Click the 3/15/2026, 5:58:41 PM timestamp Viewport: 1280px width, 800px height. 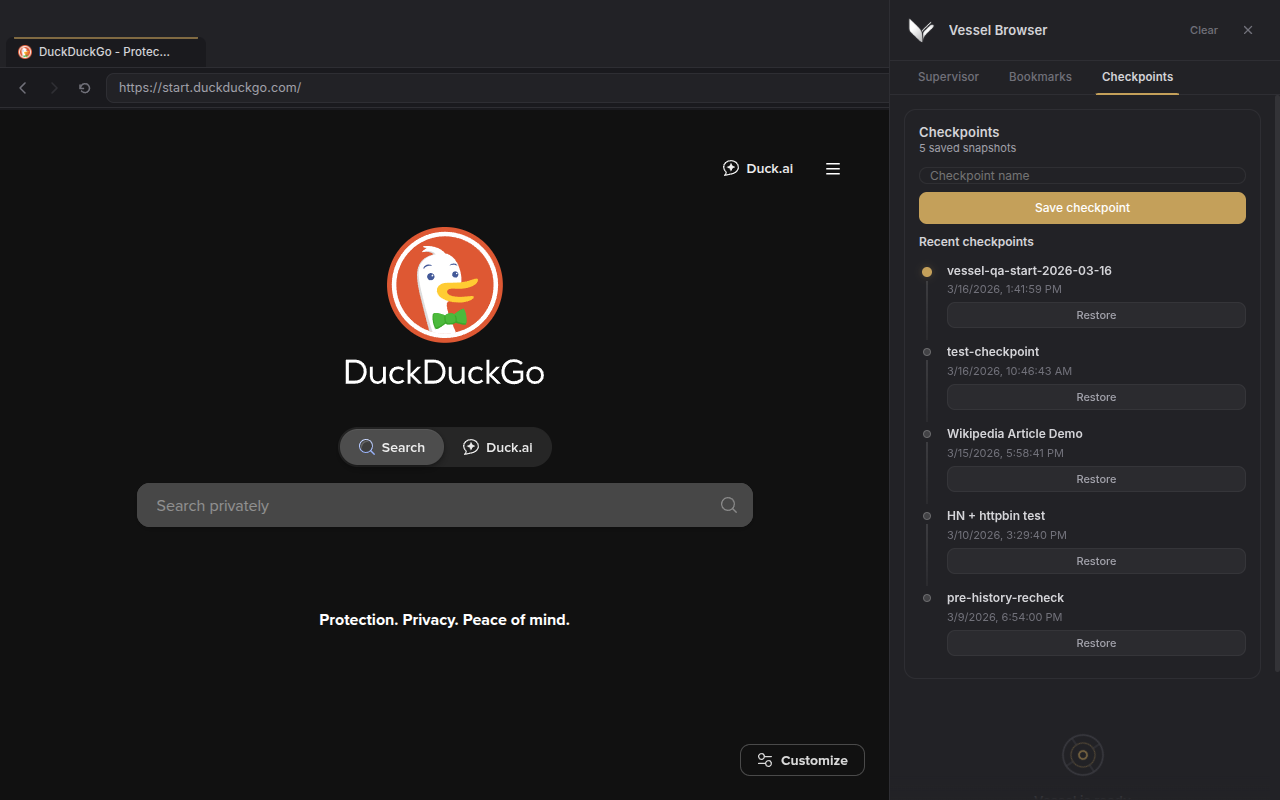click(1005, 453)
